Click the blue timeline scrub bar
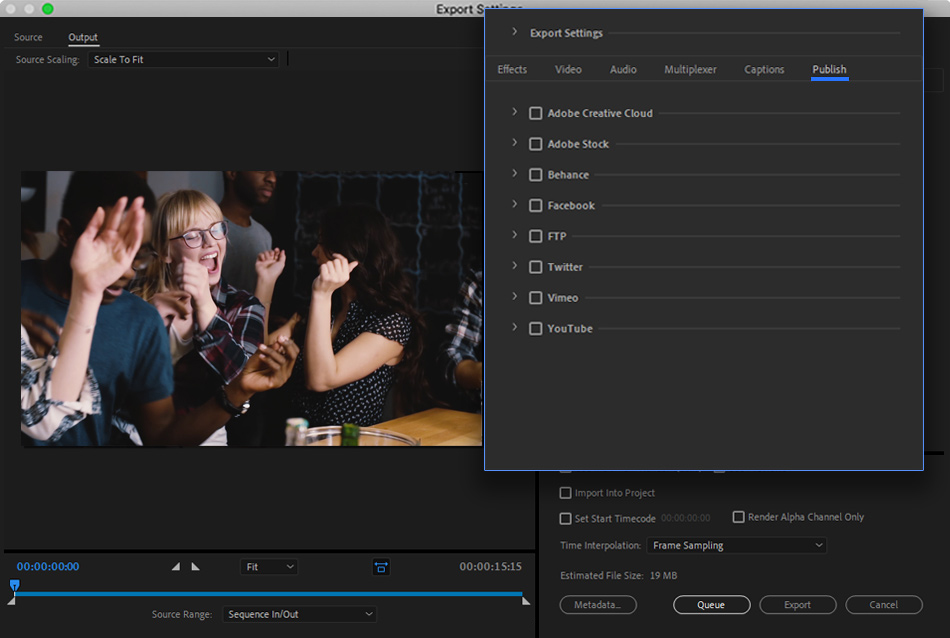 [x=270, y=594]
